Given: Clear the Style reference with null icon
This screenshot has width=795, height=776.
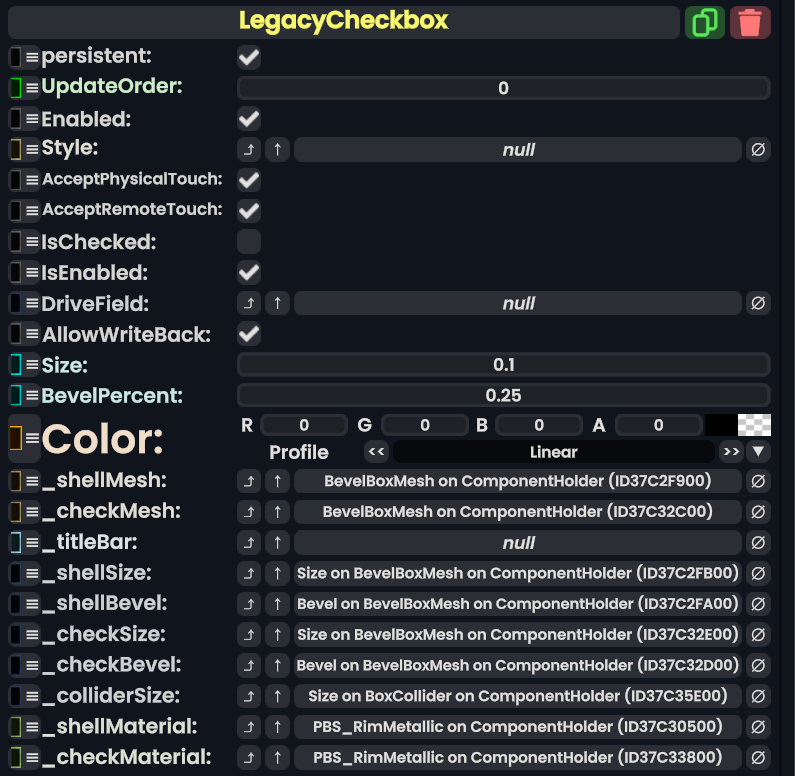Looking at the screenshot, I should tap(758, 150).
